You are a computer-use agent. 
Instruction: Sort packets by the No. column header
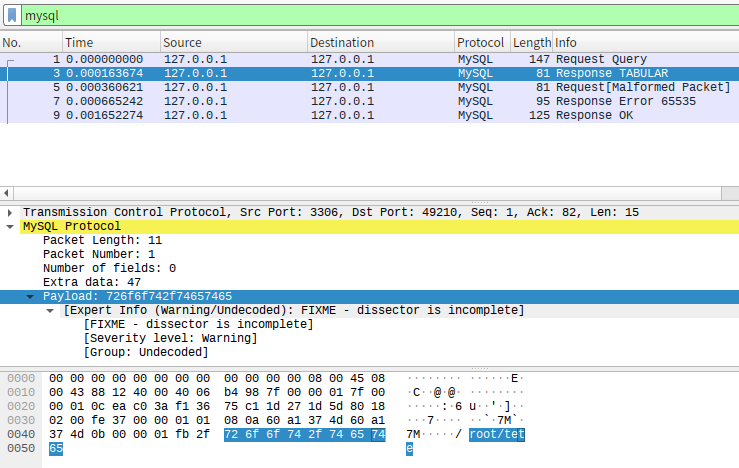click(30, 43)
